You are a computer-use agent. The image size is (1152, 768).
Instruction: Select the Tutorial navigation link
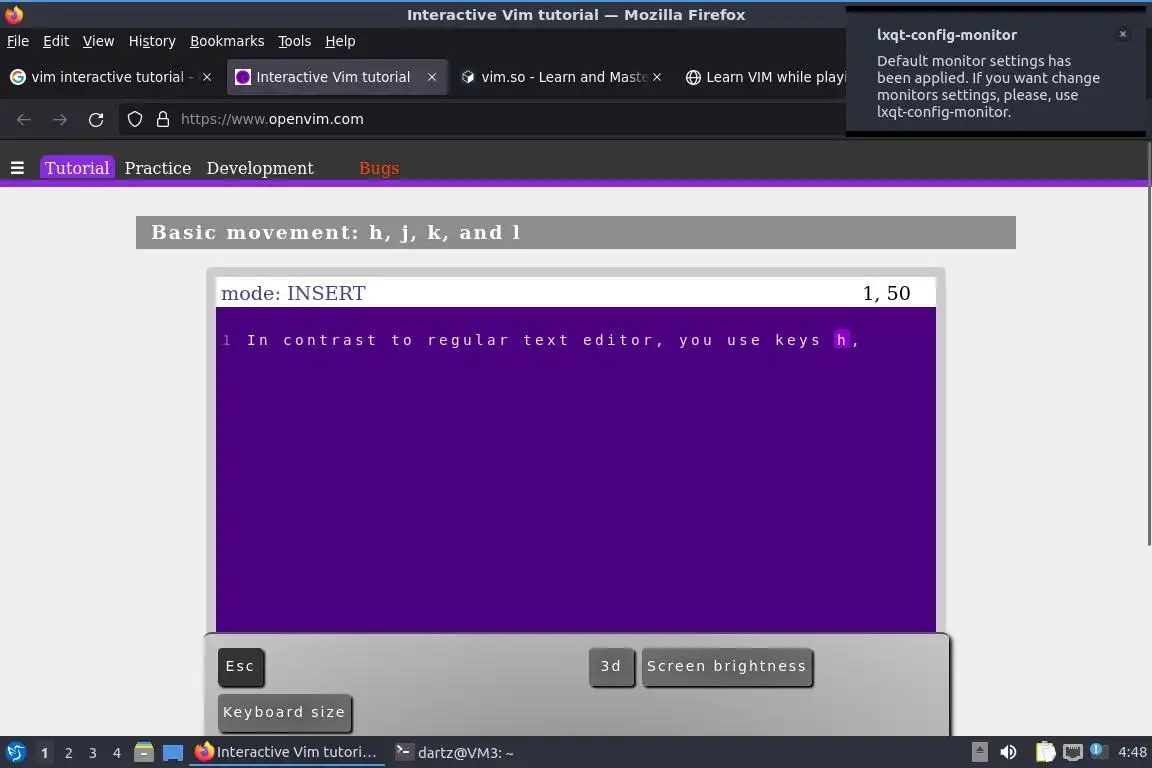(x=77, y=168)
